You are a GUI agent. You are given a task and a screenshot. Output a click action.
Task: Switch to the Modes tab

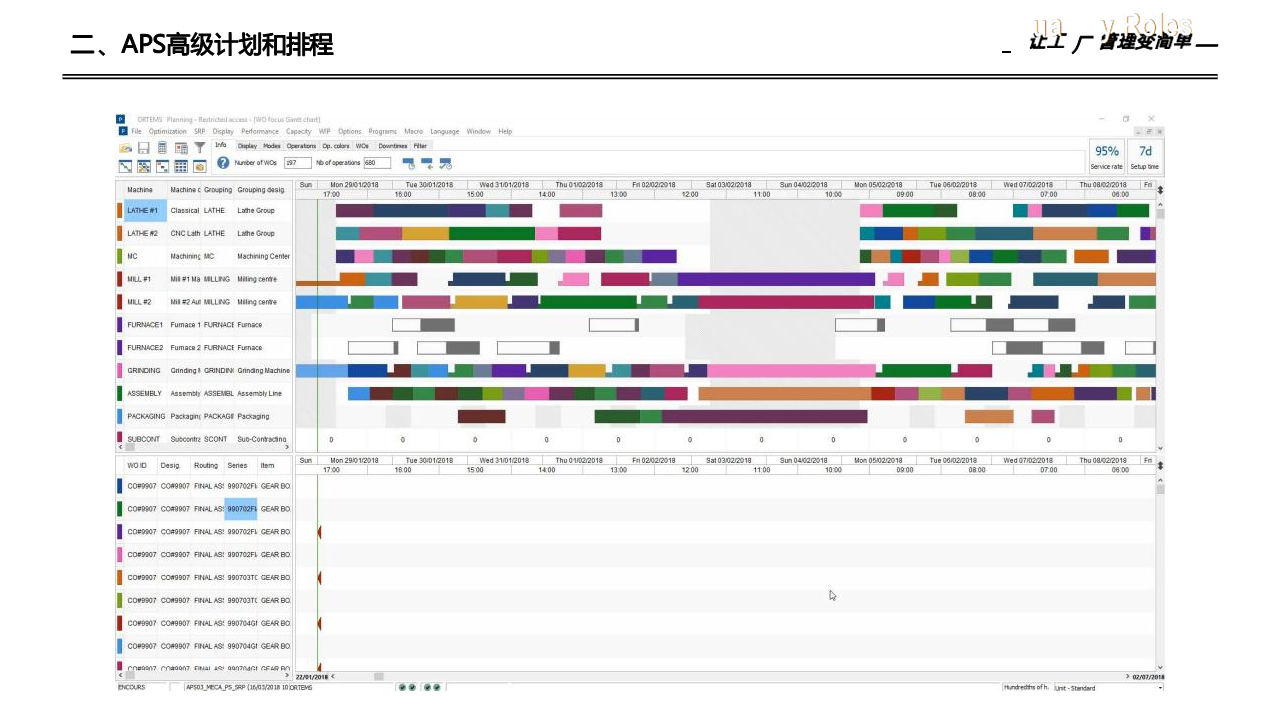272,146
